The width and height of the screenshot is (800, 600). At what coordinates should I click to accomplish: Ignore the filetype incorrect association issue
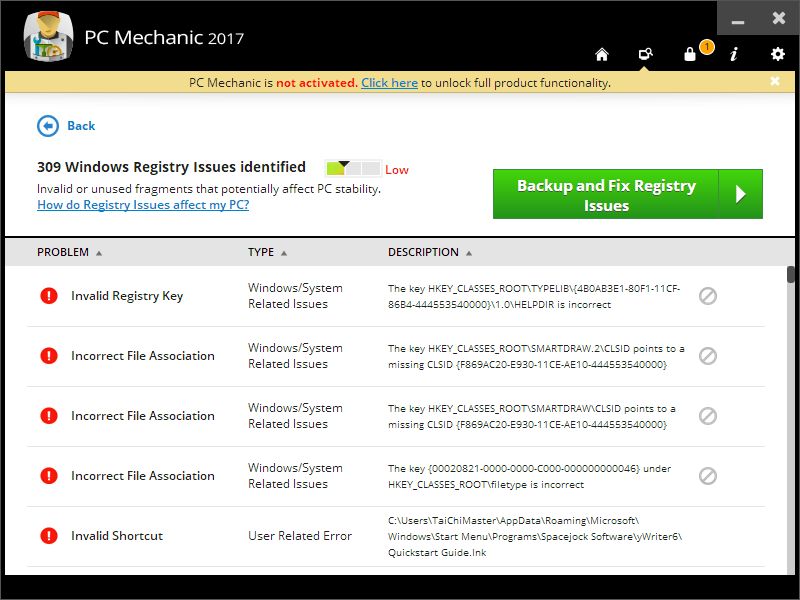[x=708, y=476]
